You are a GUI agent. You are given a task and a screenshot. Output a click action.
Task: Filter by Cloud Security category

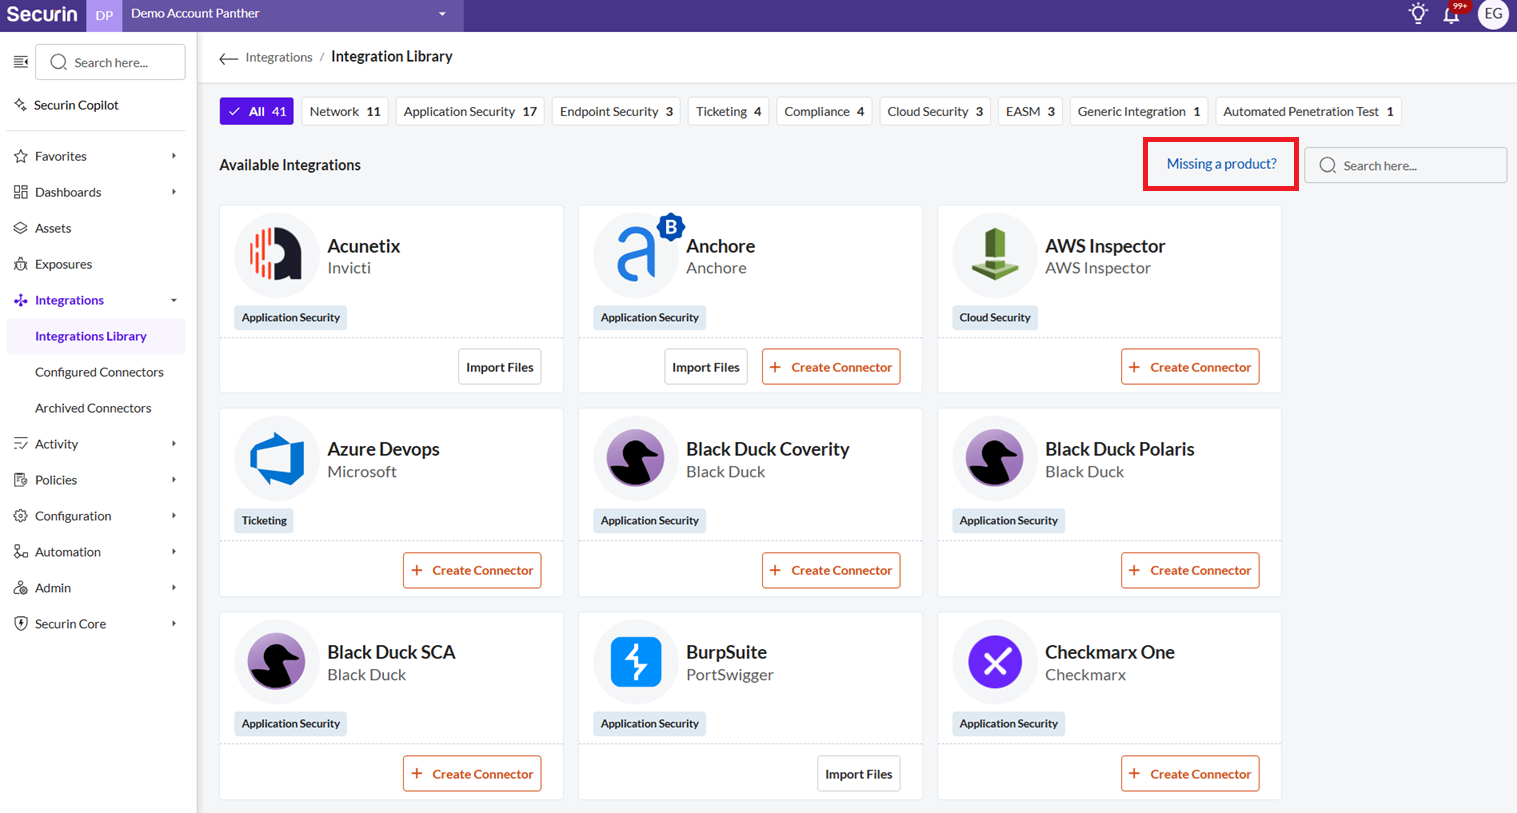click(935, 111)
